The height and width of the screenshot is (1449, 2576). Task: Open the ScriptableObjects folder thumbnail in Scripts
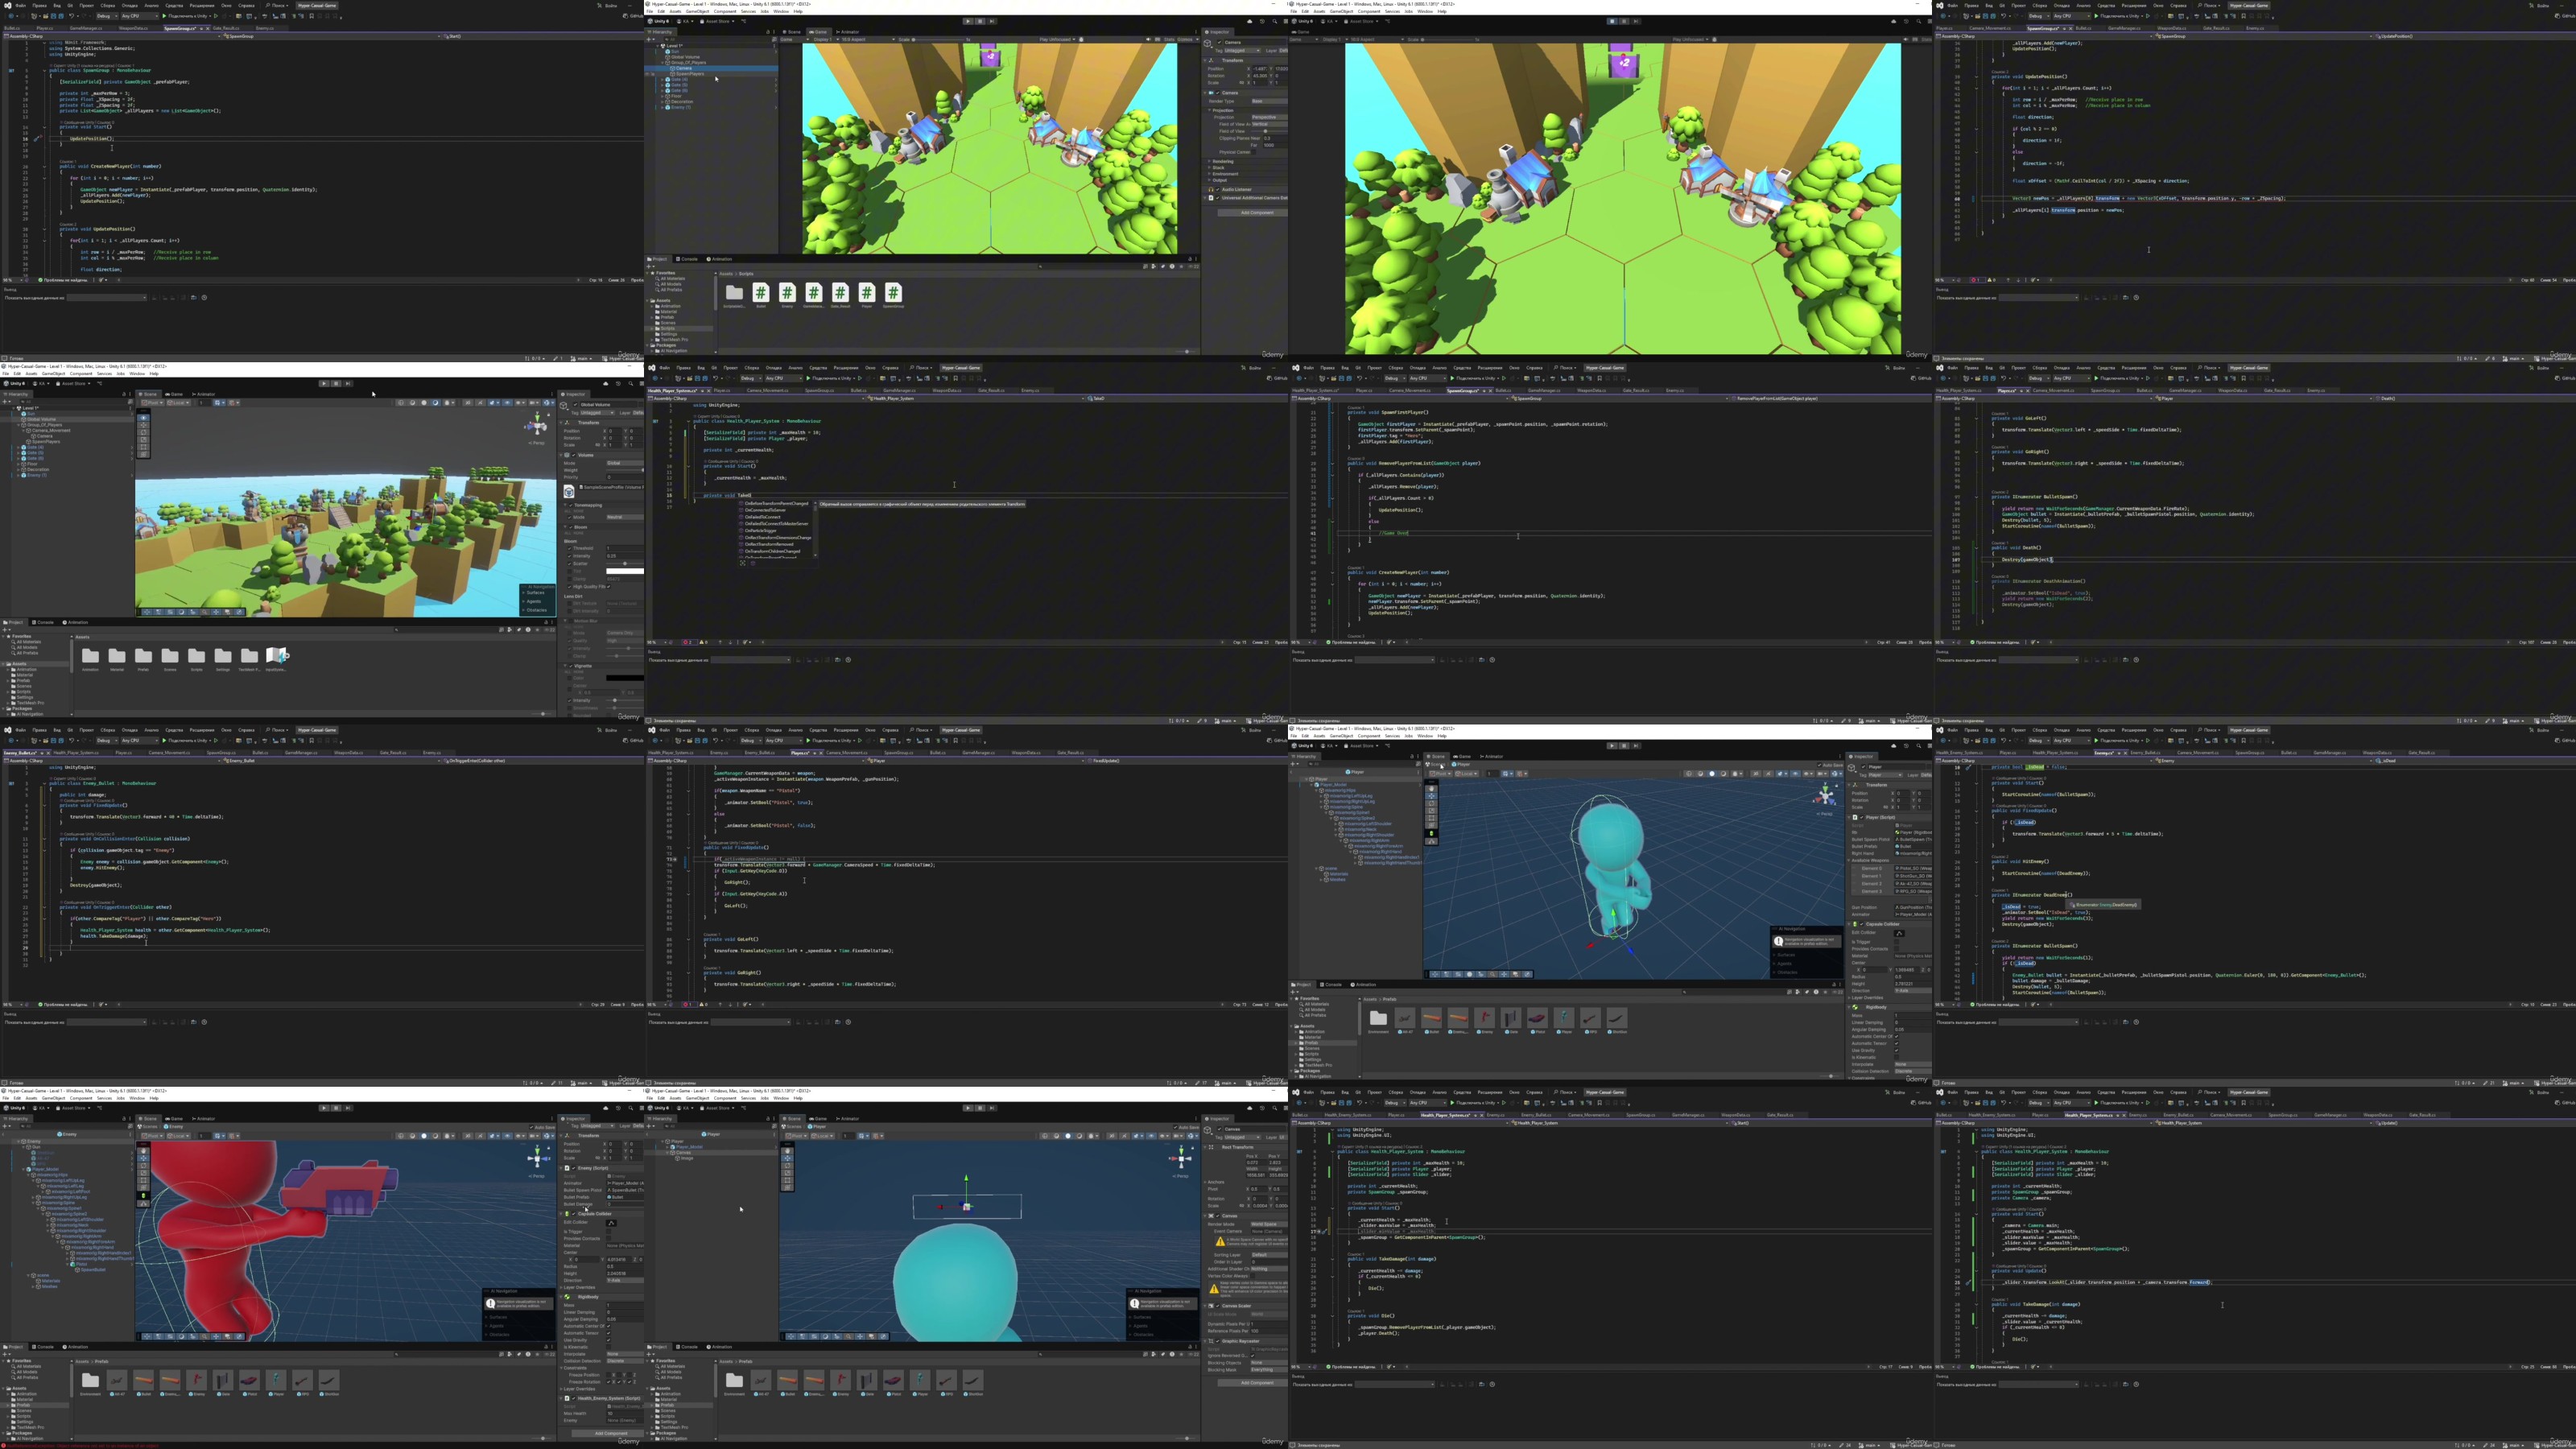coord(734,292)
